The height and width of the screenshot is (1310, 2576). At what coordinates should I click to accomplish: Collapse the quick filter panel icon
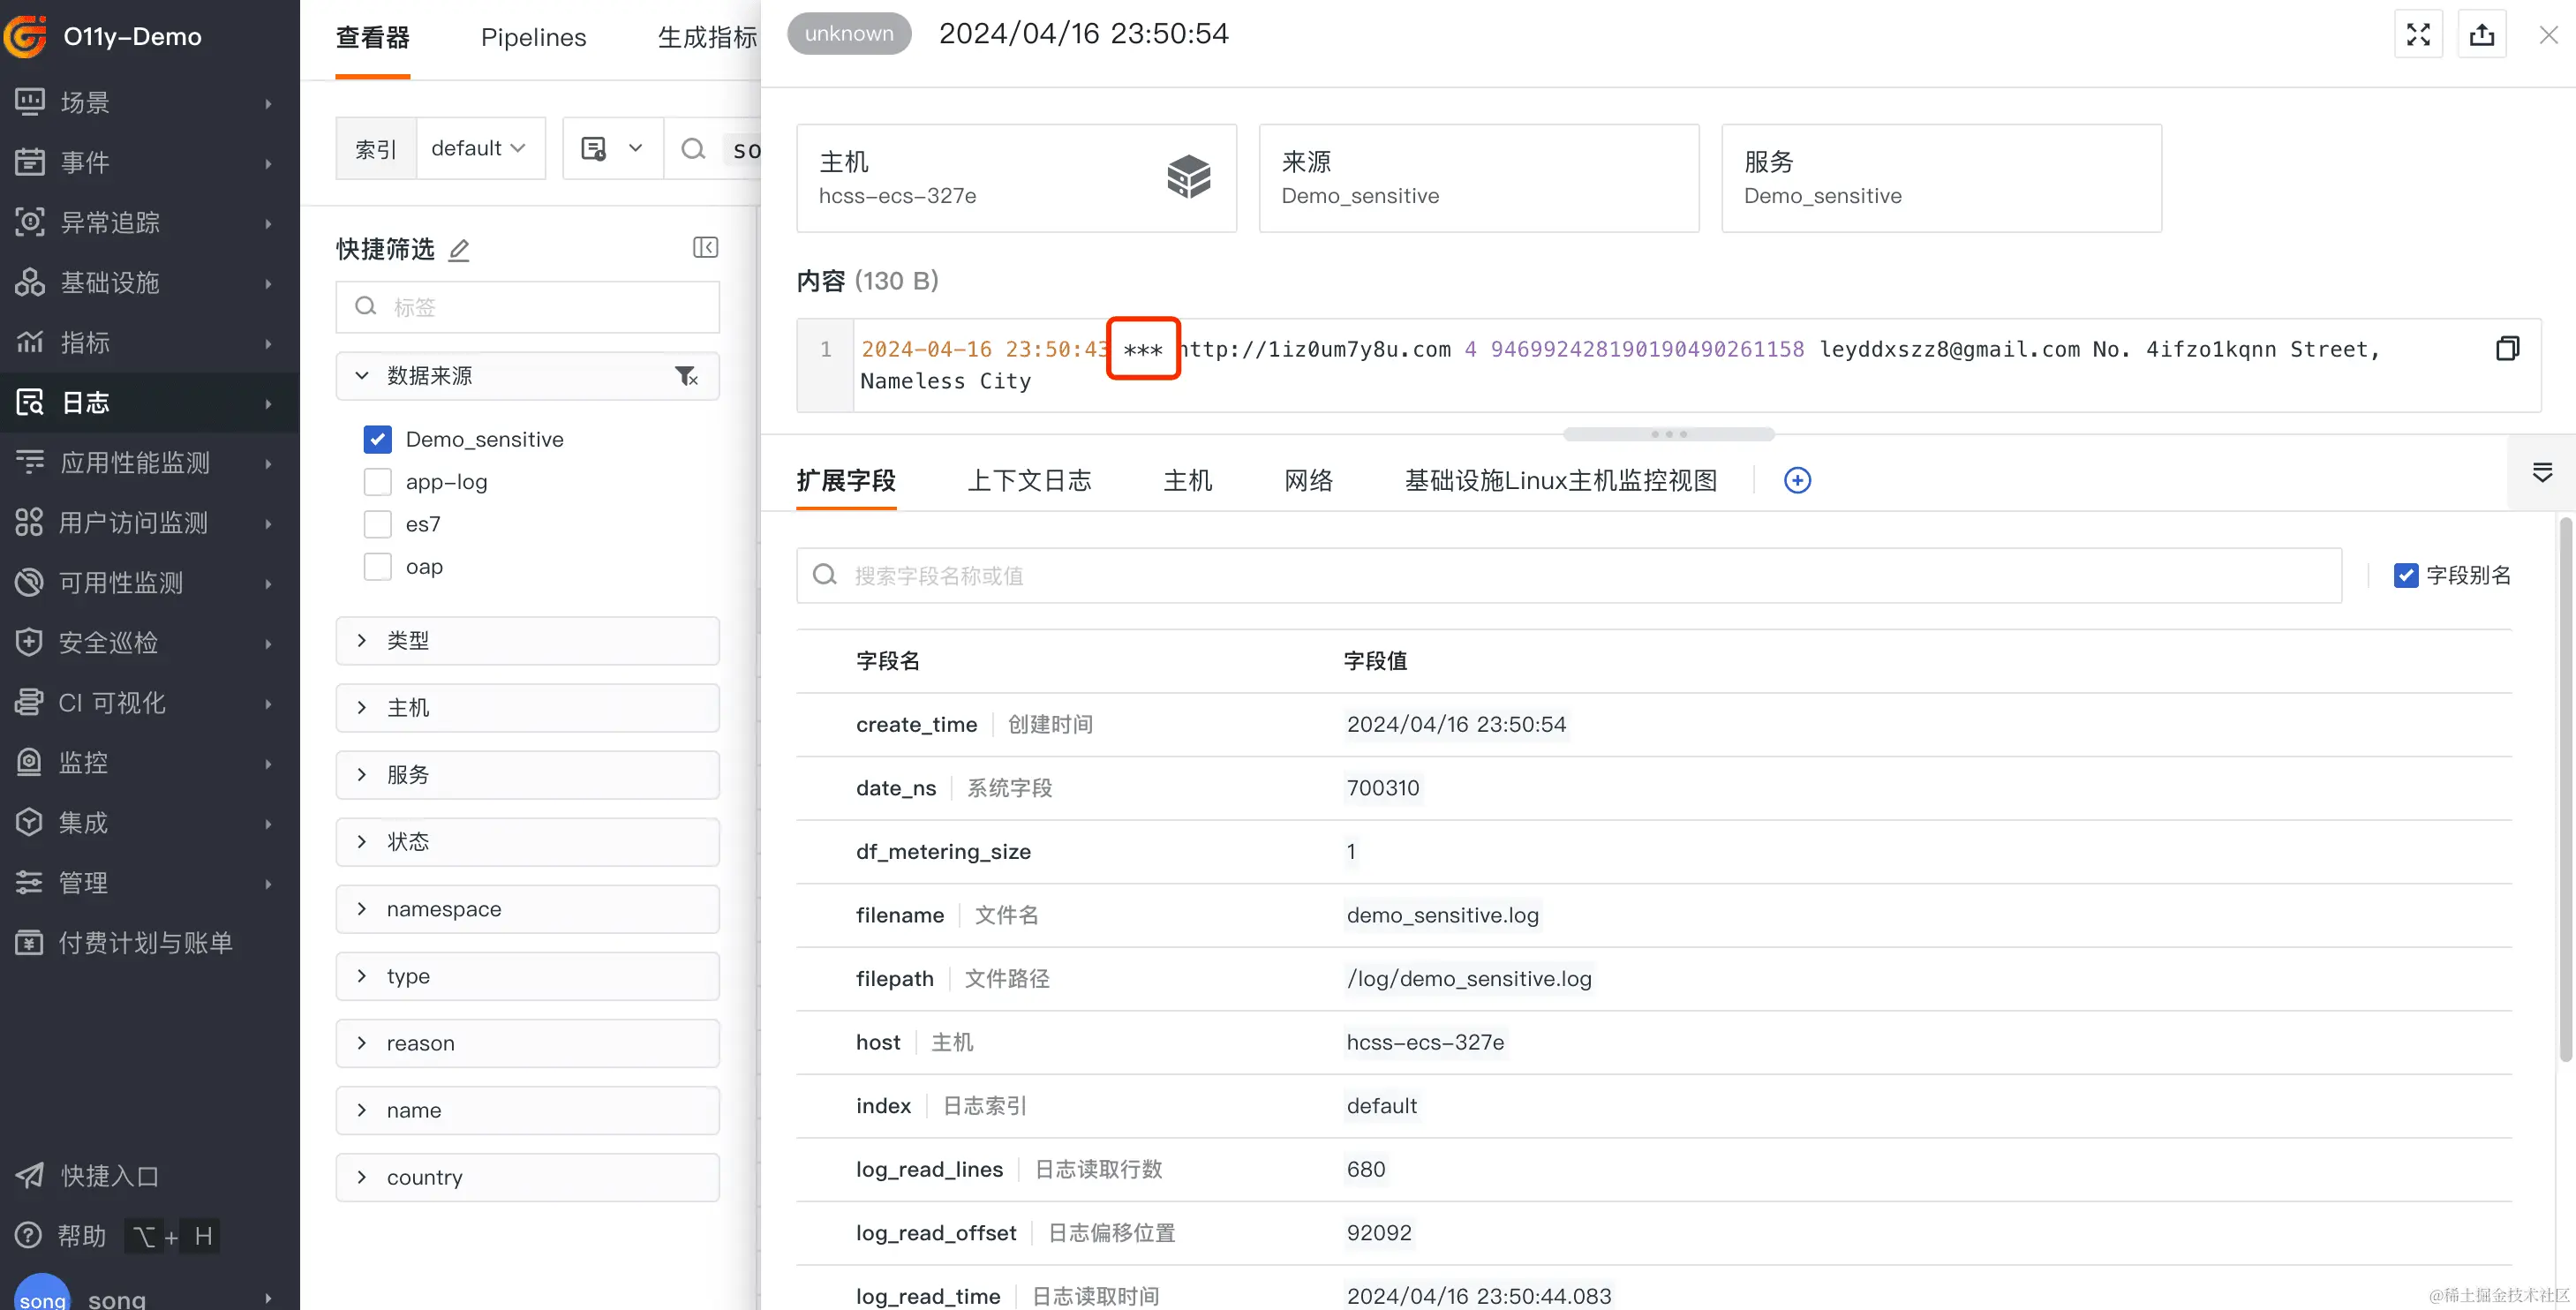(705, 247)
